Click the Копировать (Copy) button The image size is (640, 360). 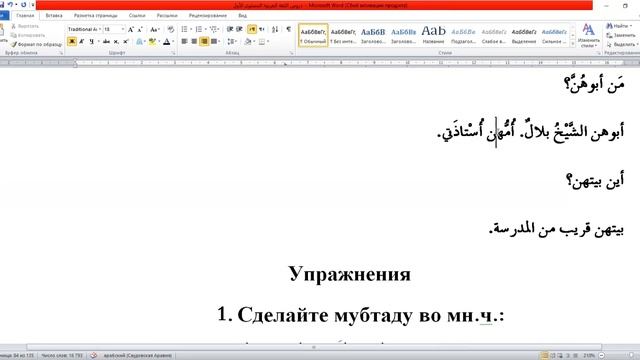pos(28,35)
